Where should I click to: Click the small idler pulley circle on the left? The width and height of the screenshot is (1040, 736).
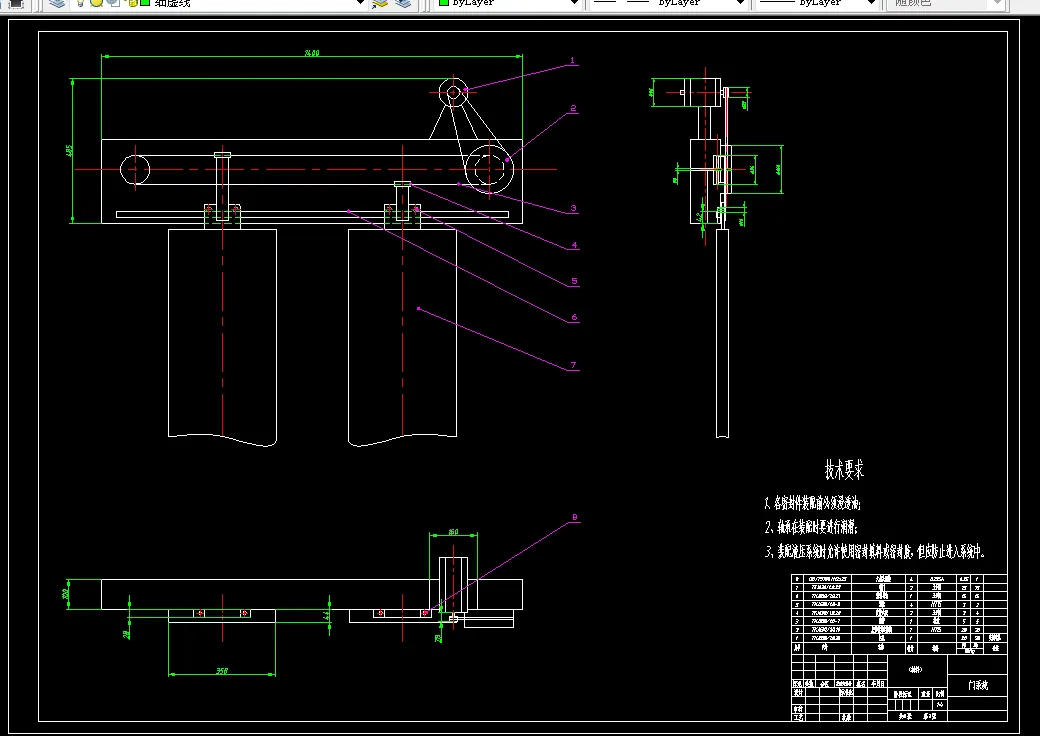tap(135, 169)
